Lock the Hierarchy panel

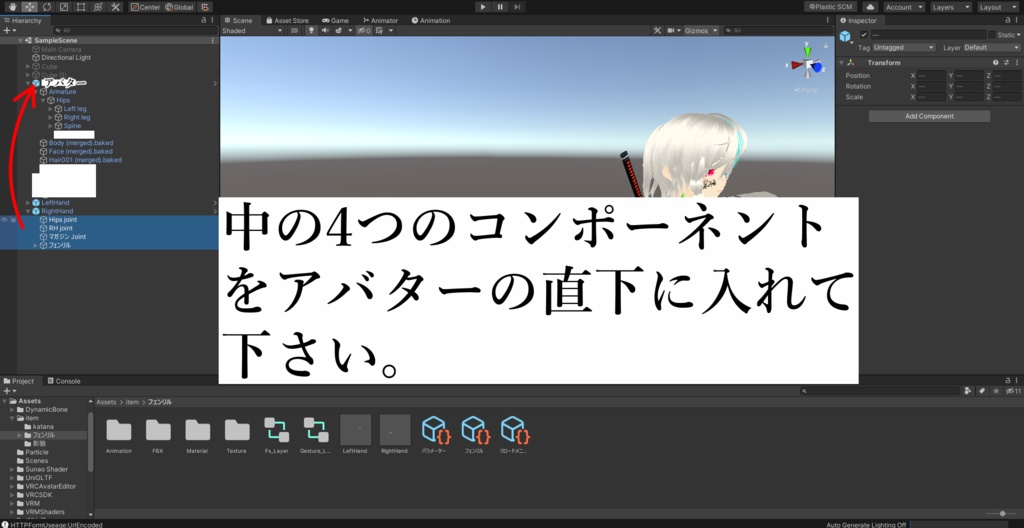point(204,20)
